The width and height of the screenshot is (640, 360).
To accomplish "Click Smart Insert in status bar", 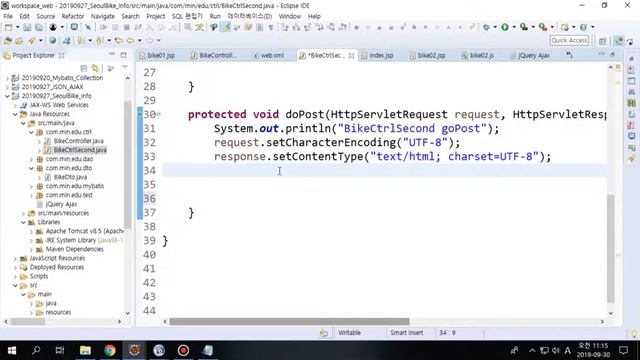I will (x=407, y=333).
